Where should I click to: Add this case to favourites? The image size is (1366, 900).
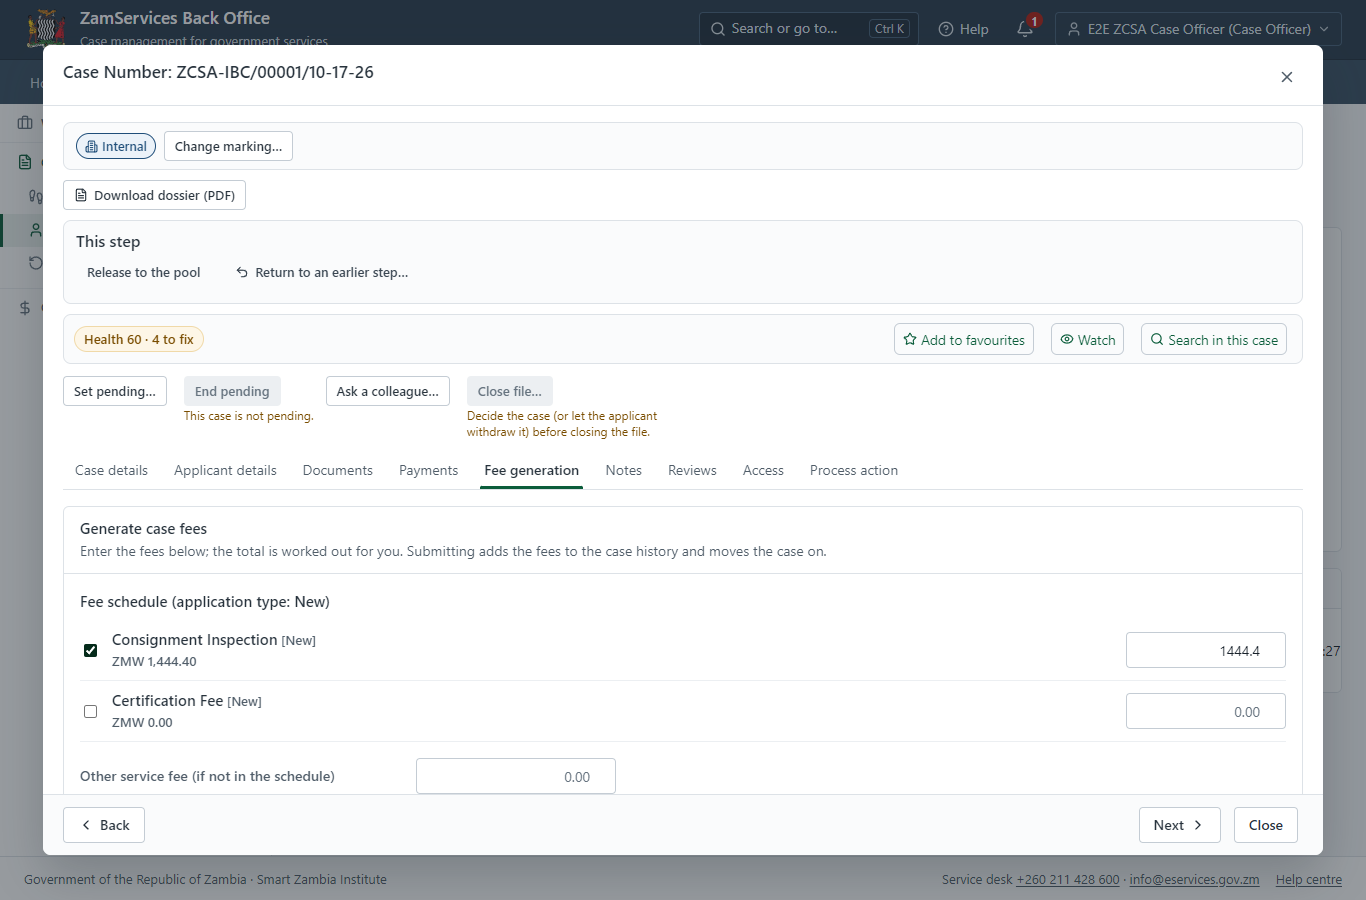point(964,339)
